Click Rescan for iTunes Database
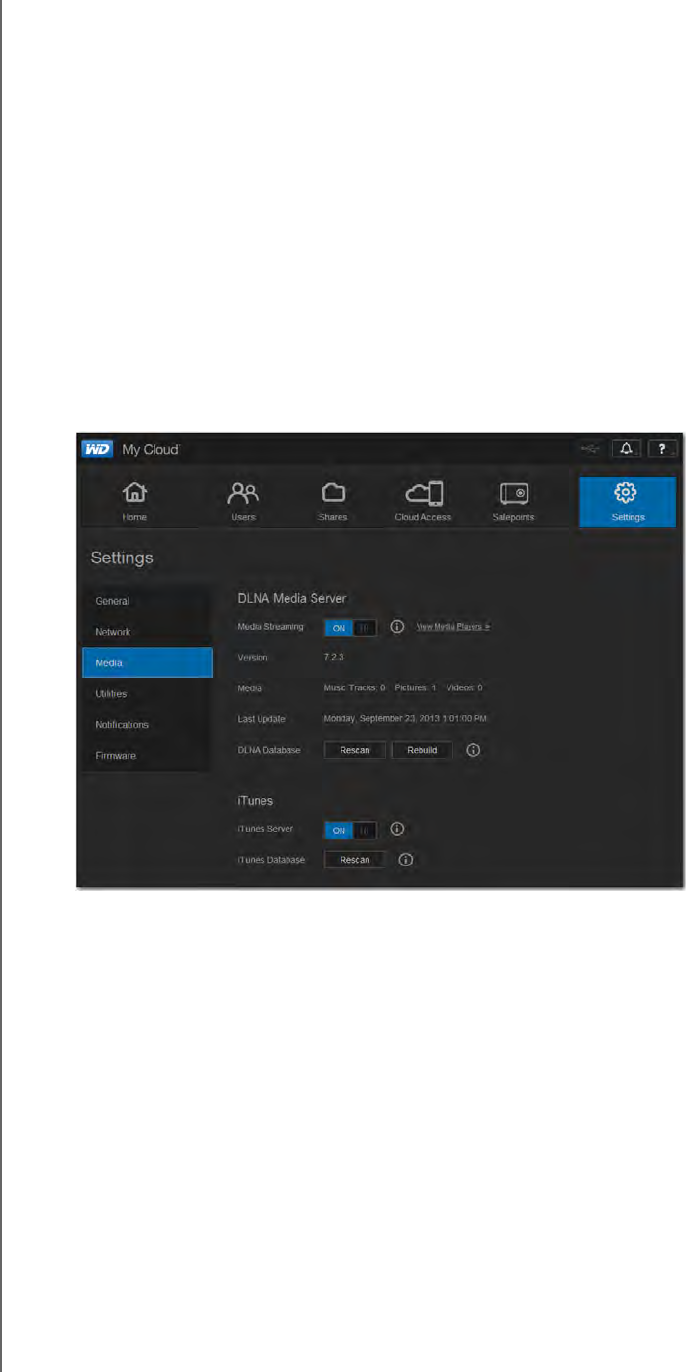 [x=354, y=860]
